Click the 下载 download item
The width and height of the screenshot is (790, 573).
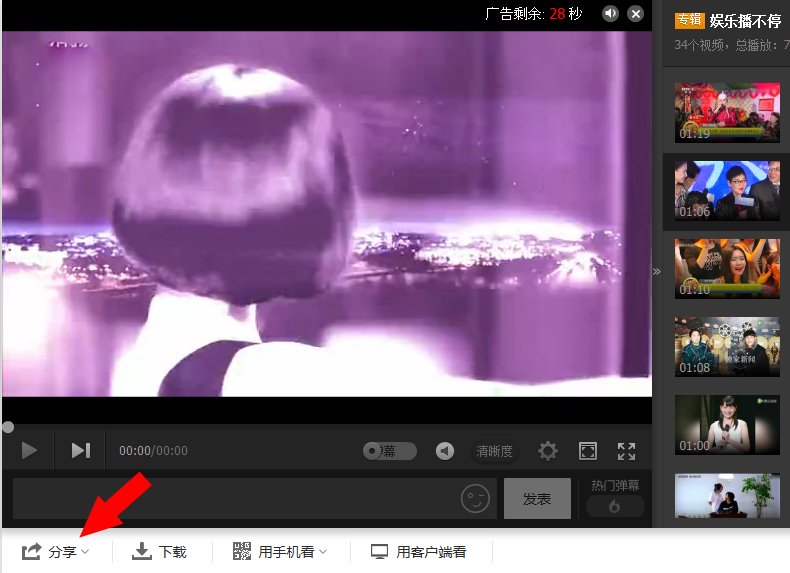pos(161,552)
